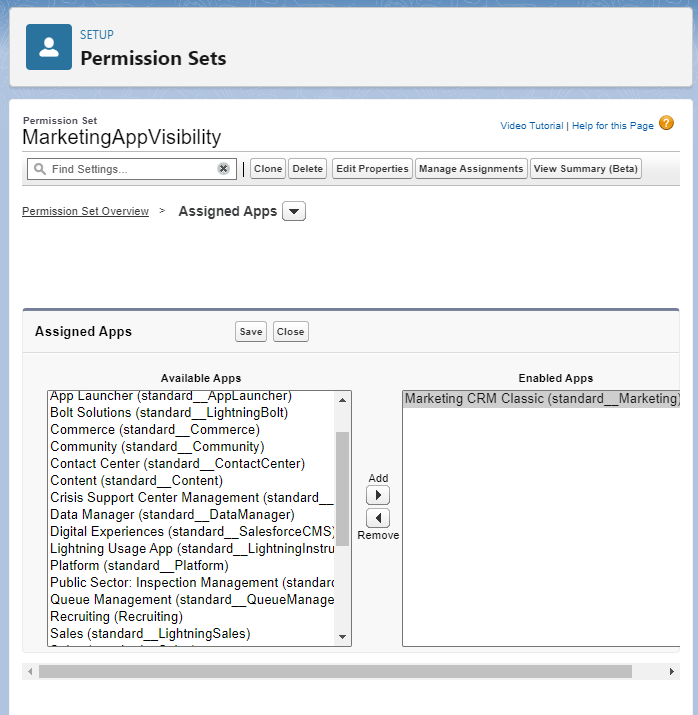
Task: Select Data Manager app entry
Action: tap(191, 515)
